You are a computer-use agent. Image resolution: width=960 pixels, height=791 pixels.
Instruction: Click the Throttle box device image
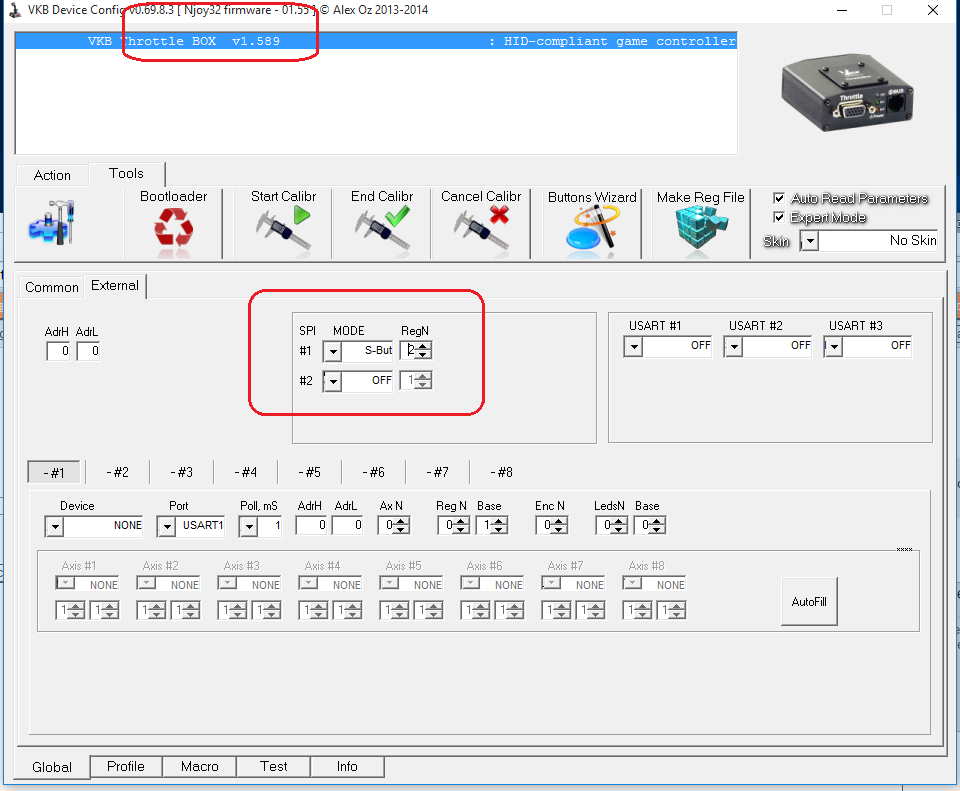coord(847,93)
